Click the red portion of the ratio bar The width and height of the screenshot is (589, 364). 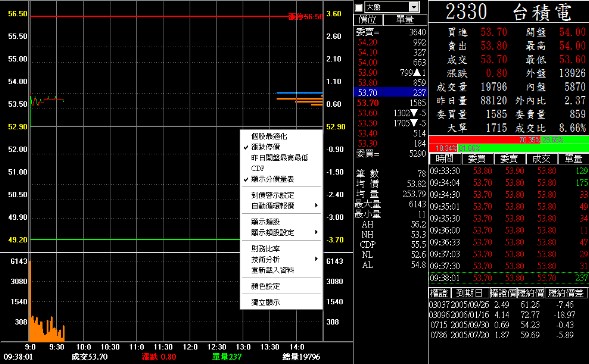click(x=485, y=140)
